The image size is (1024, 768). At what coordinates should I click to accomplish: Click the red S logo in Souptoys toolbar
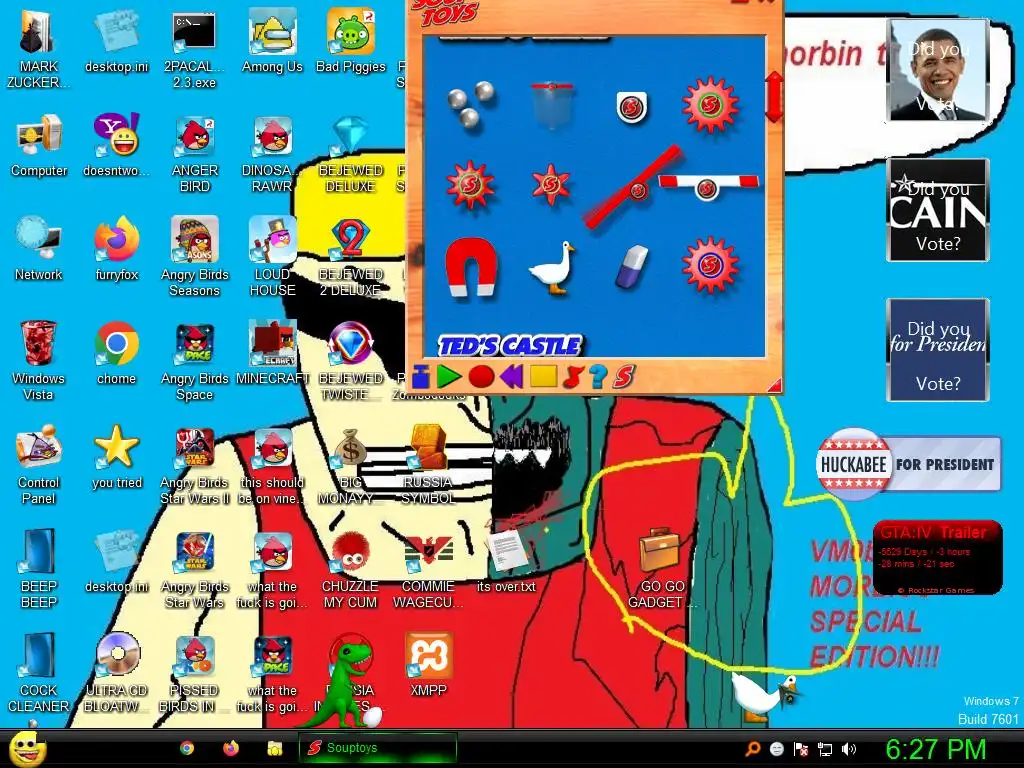point(624,376)
